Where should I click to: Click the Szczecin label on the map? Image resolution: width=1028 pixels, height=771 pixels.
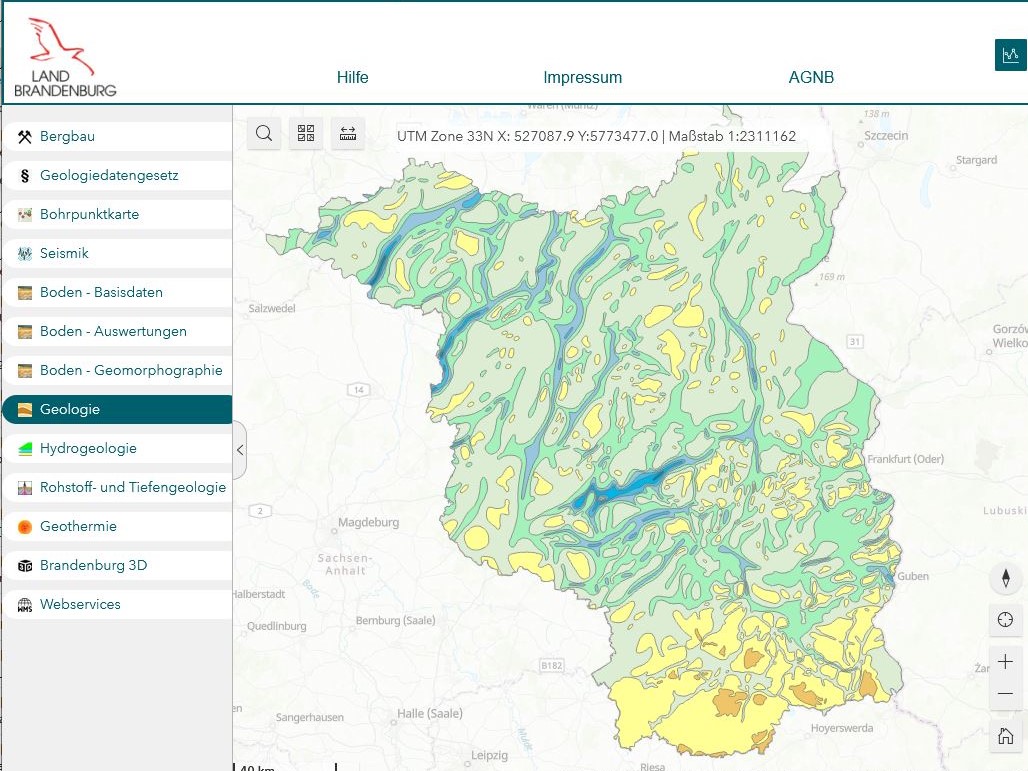point(886,136)
